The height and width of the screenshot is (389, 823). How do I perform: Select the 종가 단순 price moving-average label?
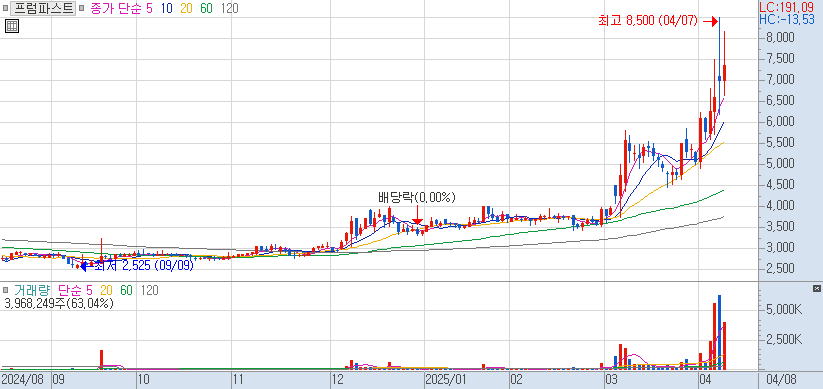tap(115, 8)
